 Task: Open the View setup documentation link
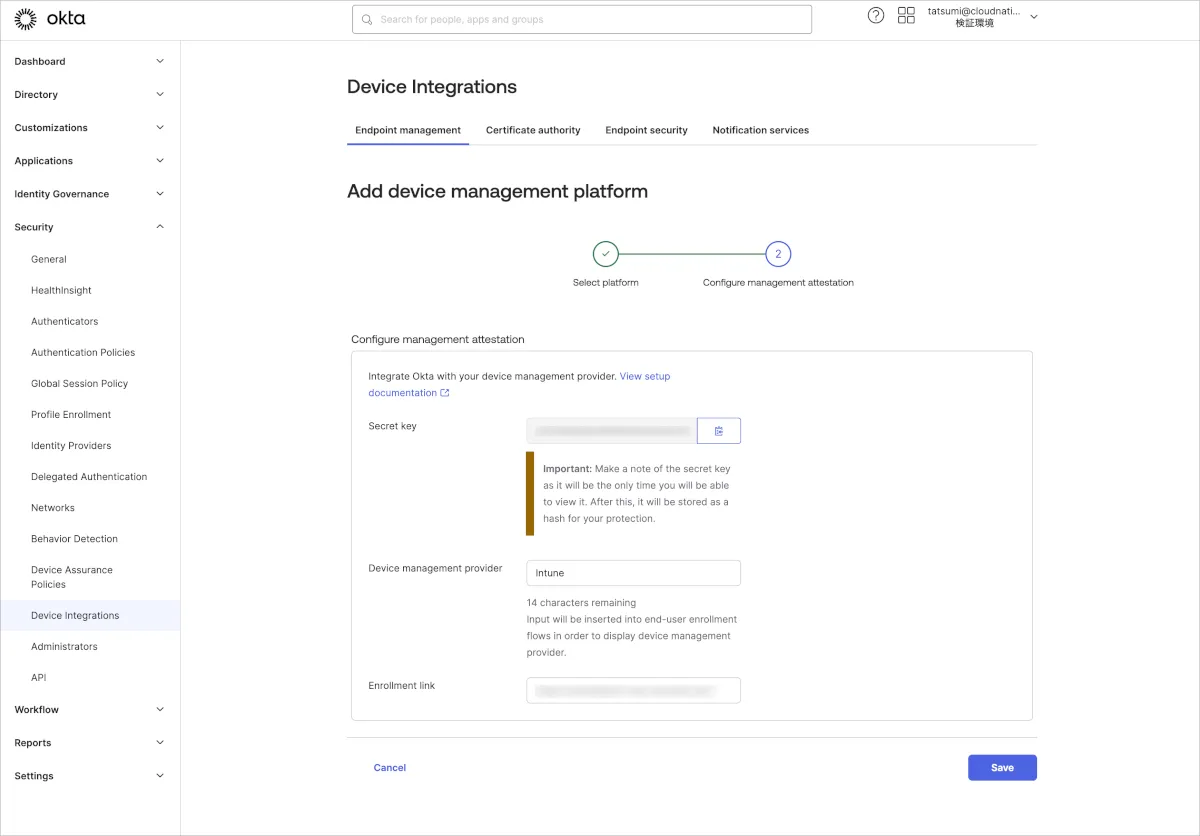coord(644,377)
